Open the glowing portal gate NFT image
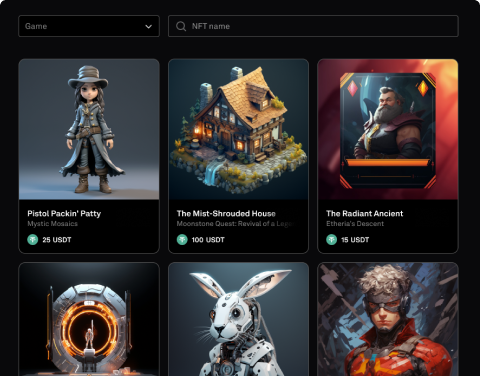 (89, 319)
